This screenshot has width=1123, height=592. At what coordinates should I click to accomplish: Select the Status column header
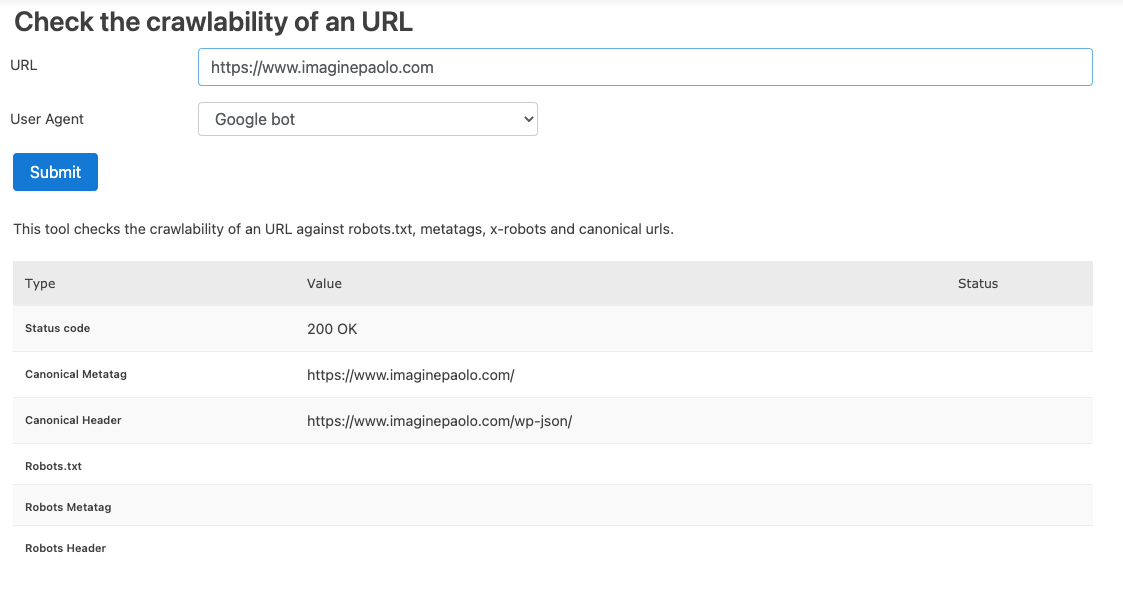(x=977, y=283)
